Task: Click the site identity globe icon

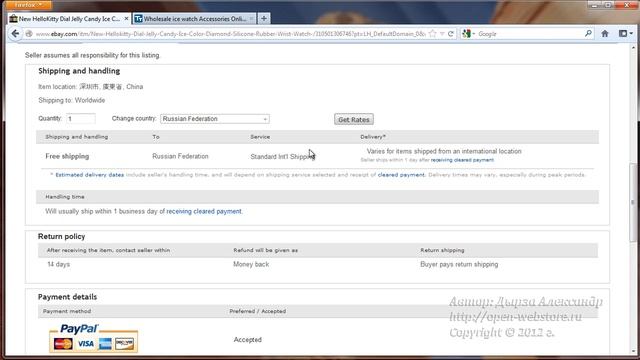Action: coord(29,34)
